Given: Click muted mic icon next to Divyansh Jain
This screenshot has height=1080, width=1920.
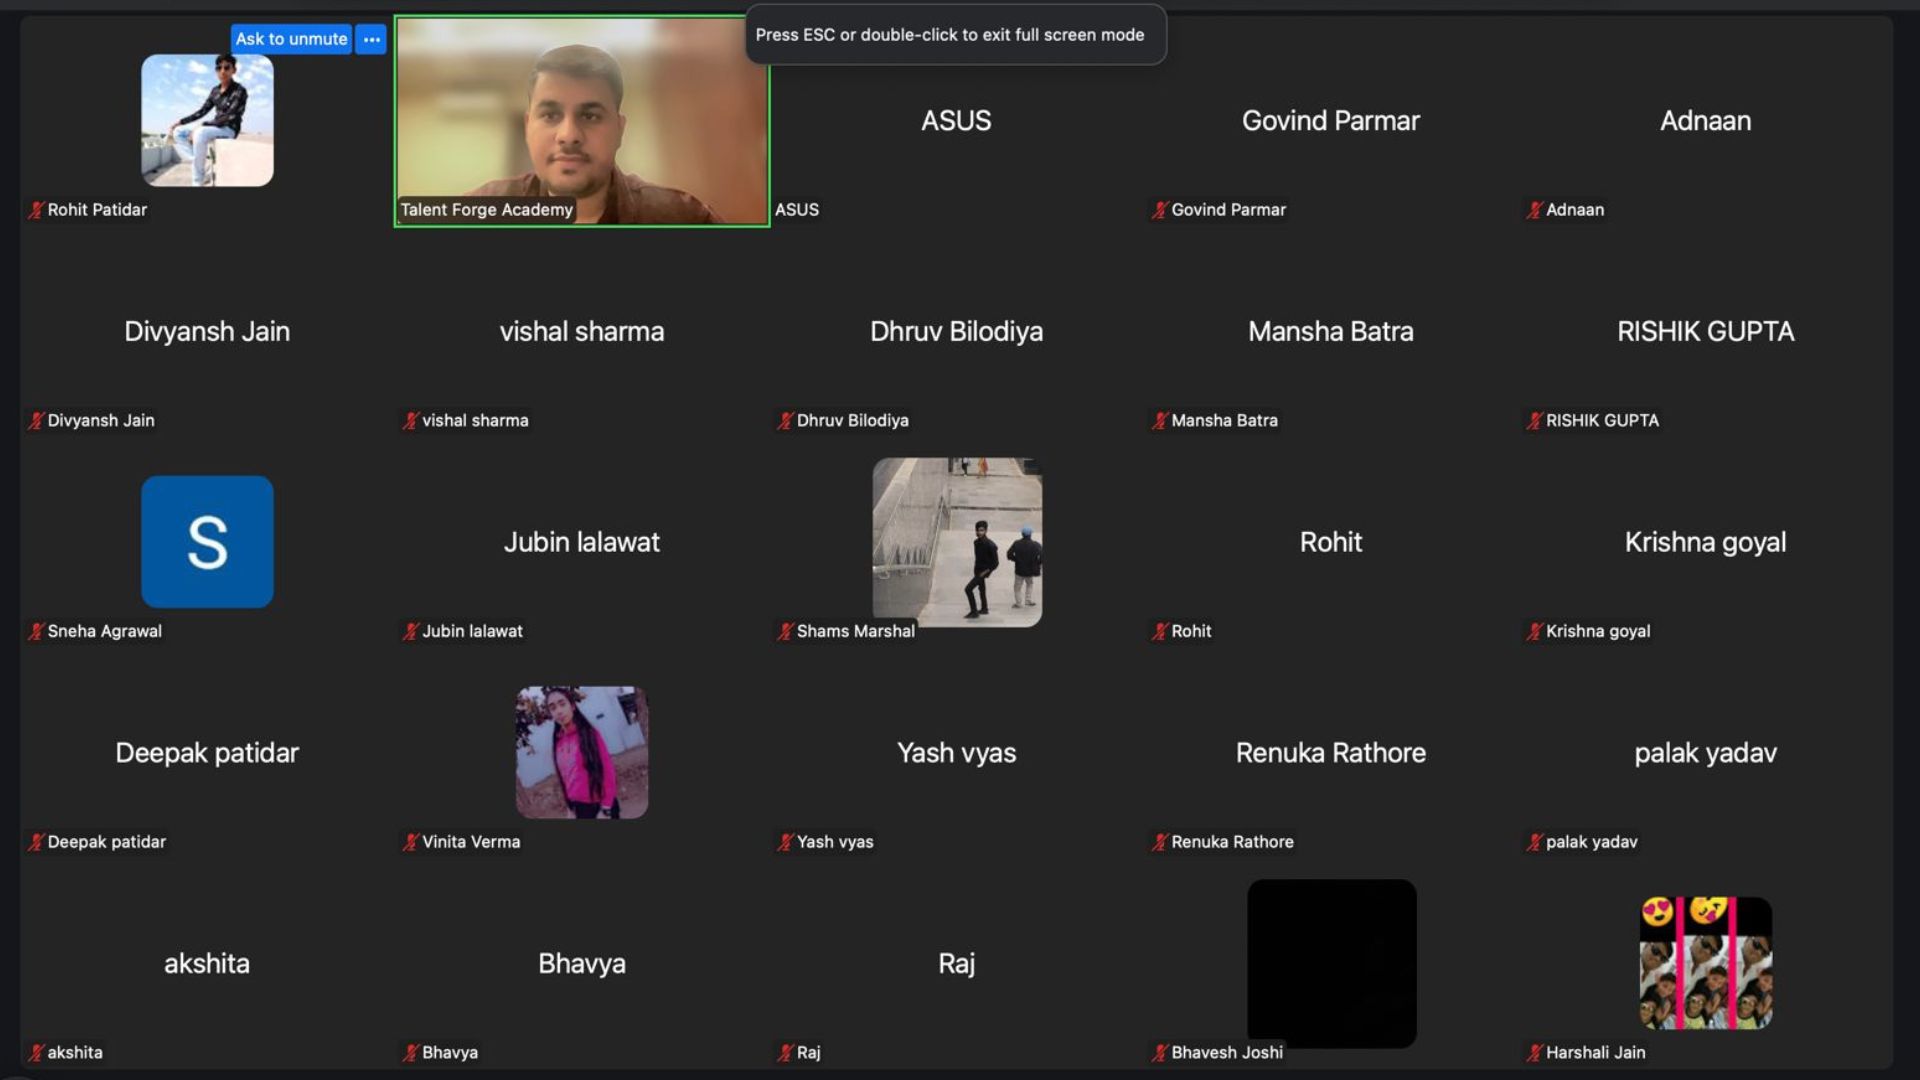Looking at the screenshot, I should click(36, 421).
